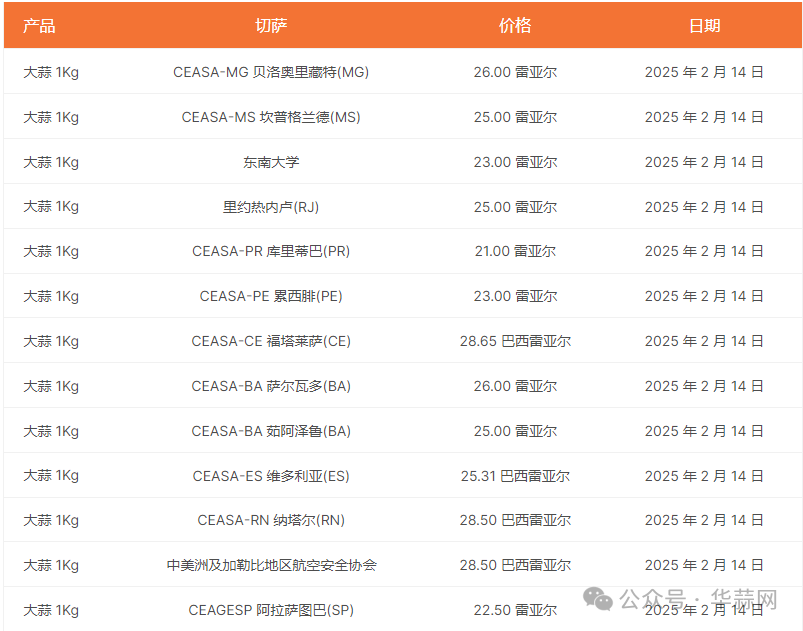
Task: Select the CEASA-BA 萨尔瓦多(BA) cell
Action: [271, 386]
